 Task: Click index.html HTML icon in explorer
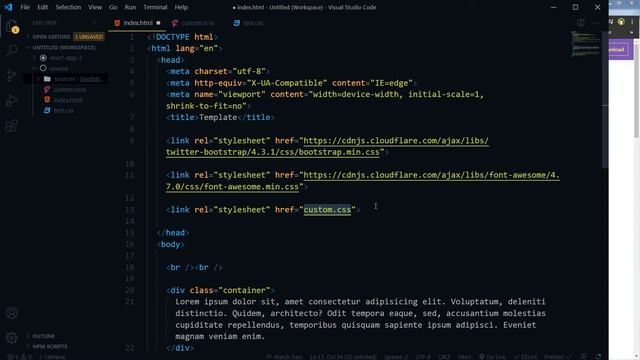[x=47, y=100]
